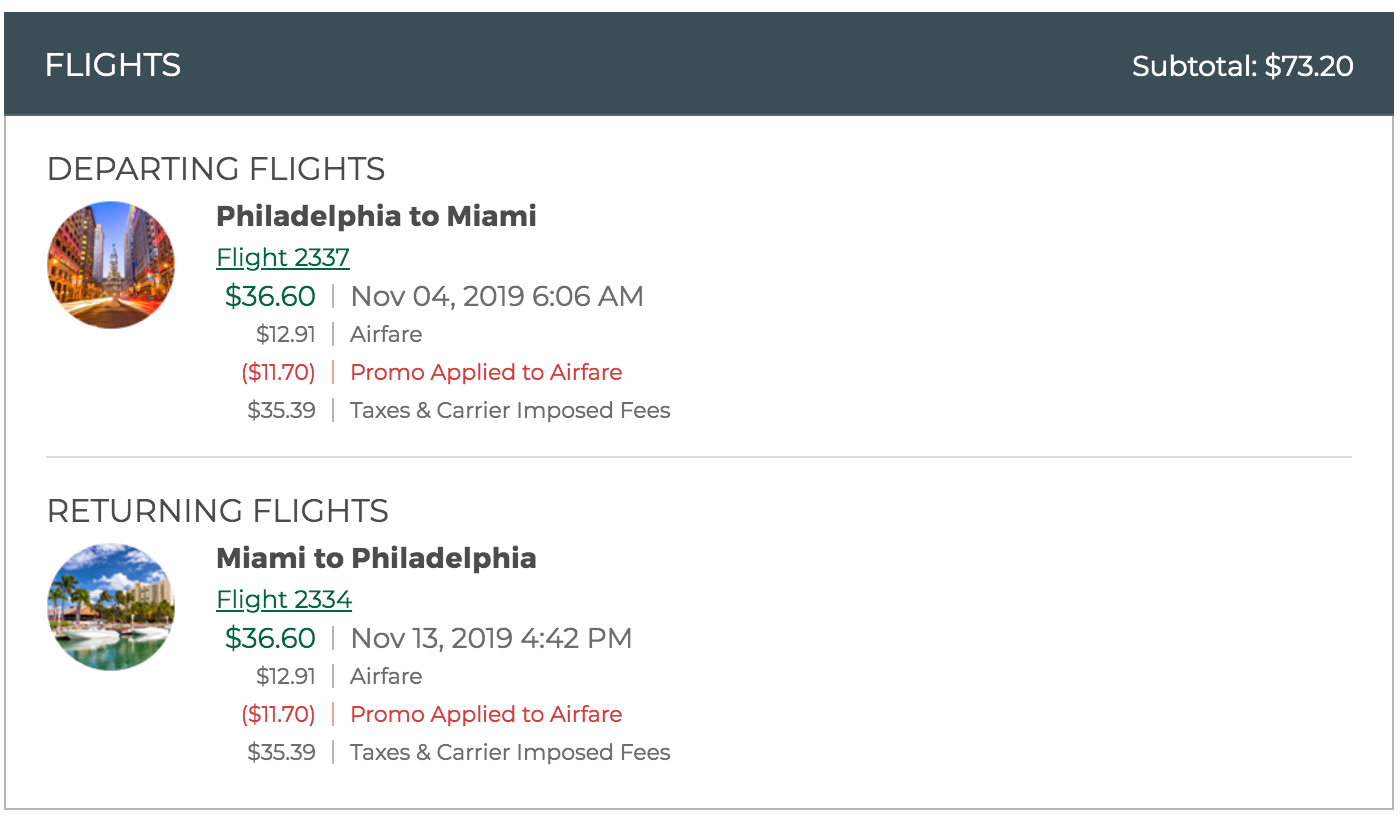Click the departing flight $36.60 price
The height and width of the screenshot is (824, 1400).
pos(270,296)
